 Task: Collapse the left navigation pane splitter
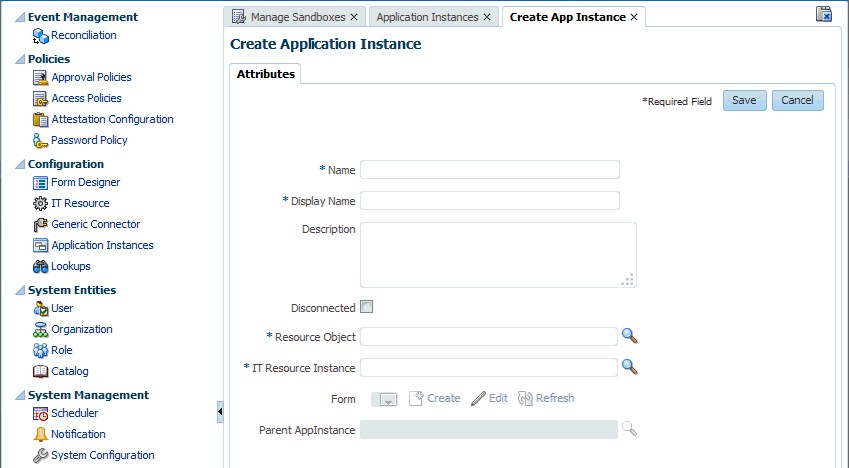(x=220, y=412)
